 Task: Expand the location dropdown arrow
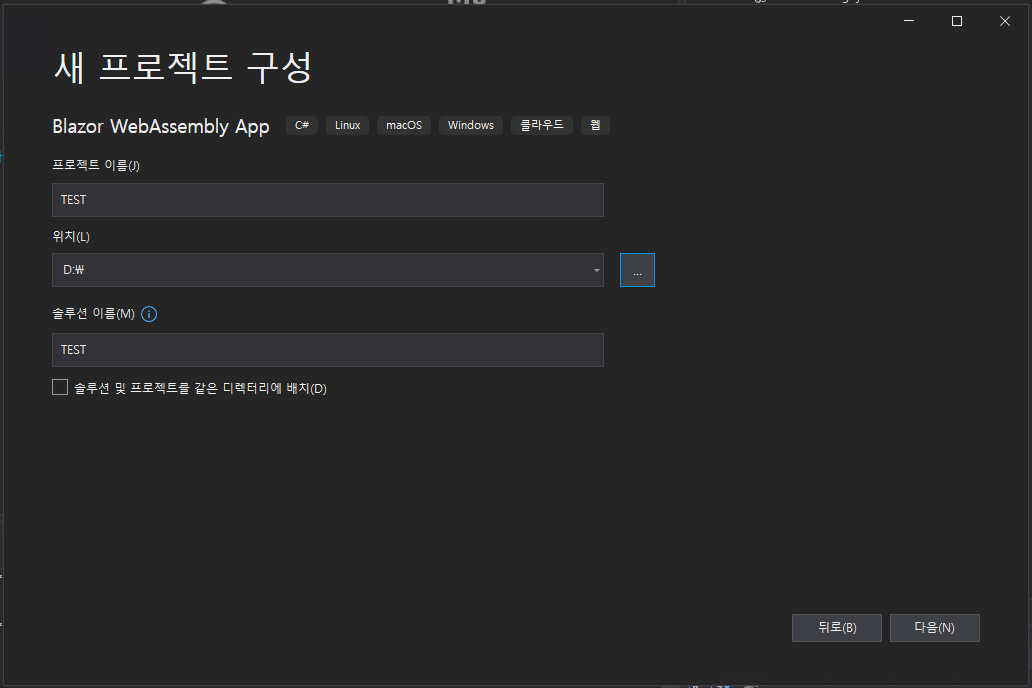pyautogui.click(x=596, y=270)
